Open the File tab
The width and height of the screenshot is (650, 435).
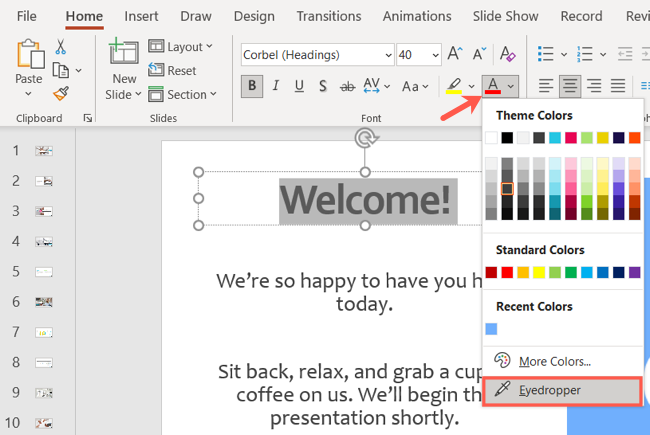(x=27, y=16)
